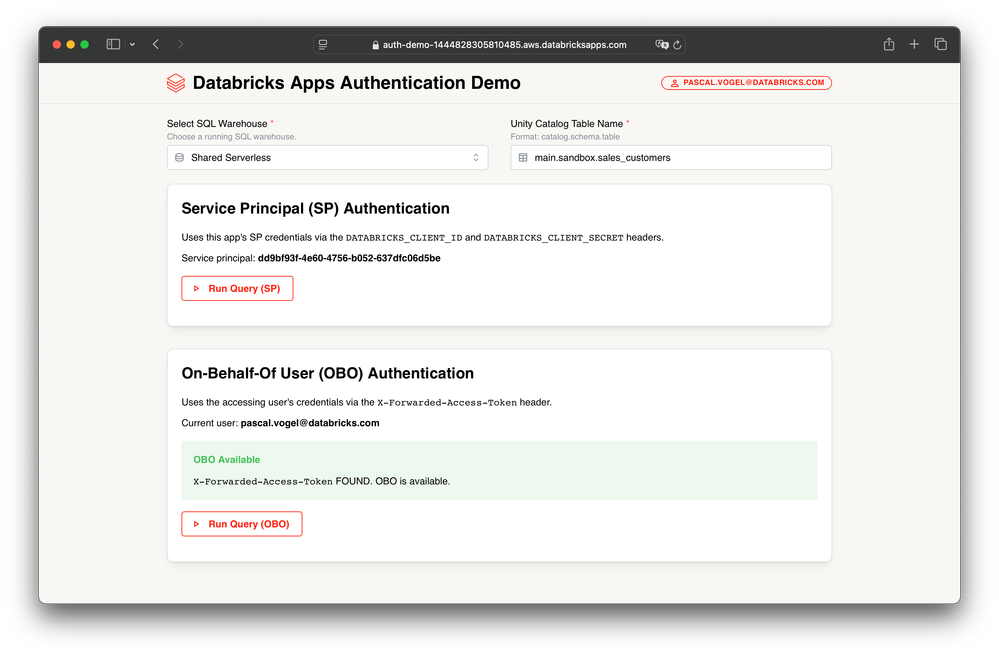Reload the page with refresh icon

pos(677,45)
